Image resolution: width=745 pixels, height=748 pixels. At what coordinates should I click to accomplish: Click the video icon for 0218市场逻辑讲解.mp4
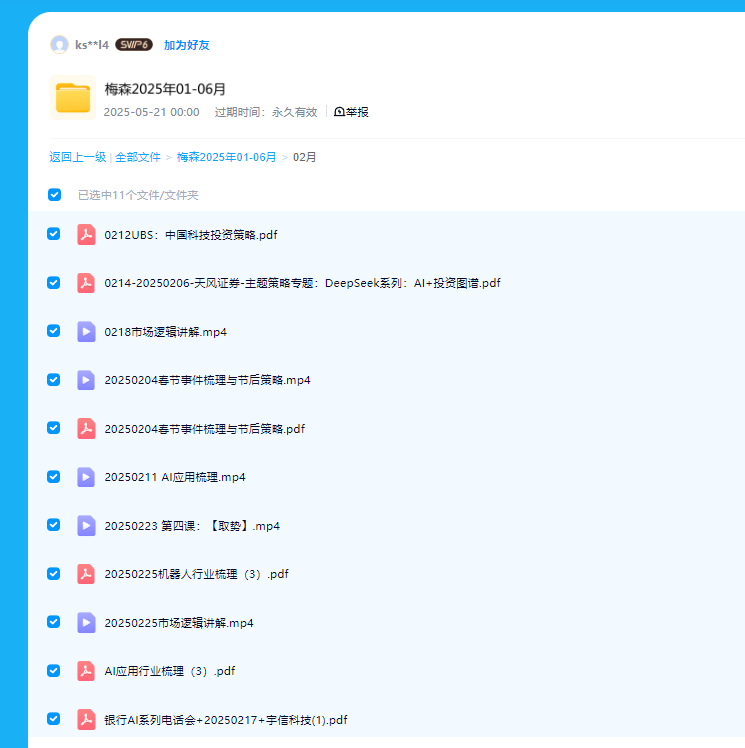[86, 332]
